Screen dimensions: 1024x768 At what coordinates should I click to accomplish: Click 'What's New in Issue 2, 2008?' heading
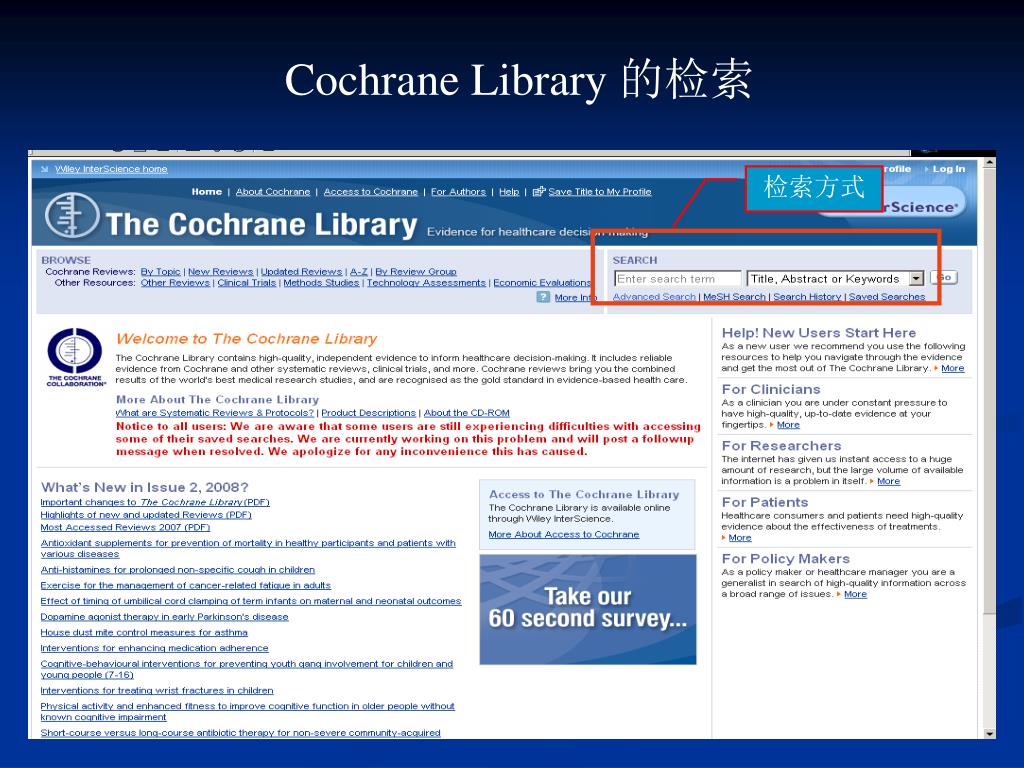(144, 487)
